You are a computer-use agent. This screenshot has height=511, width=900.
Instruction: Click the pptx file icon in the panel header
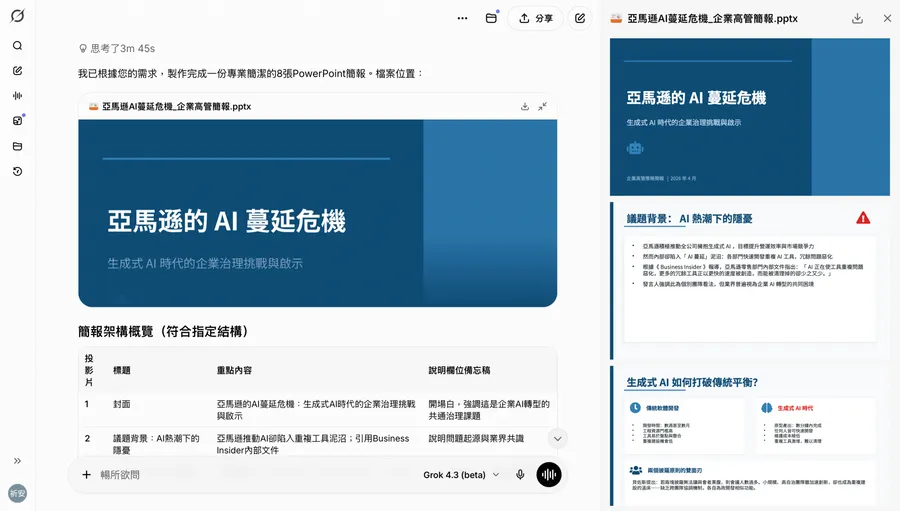tap(616, 18)
